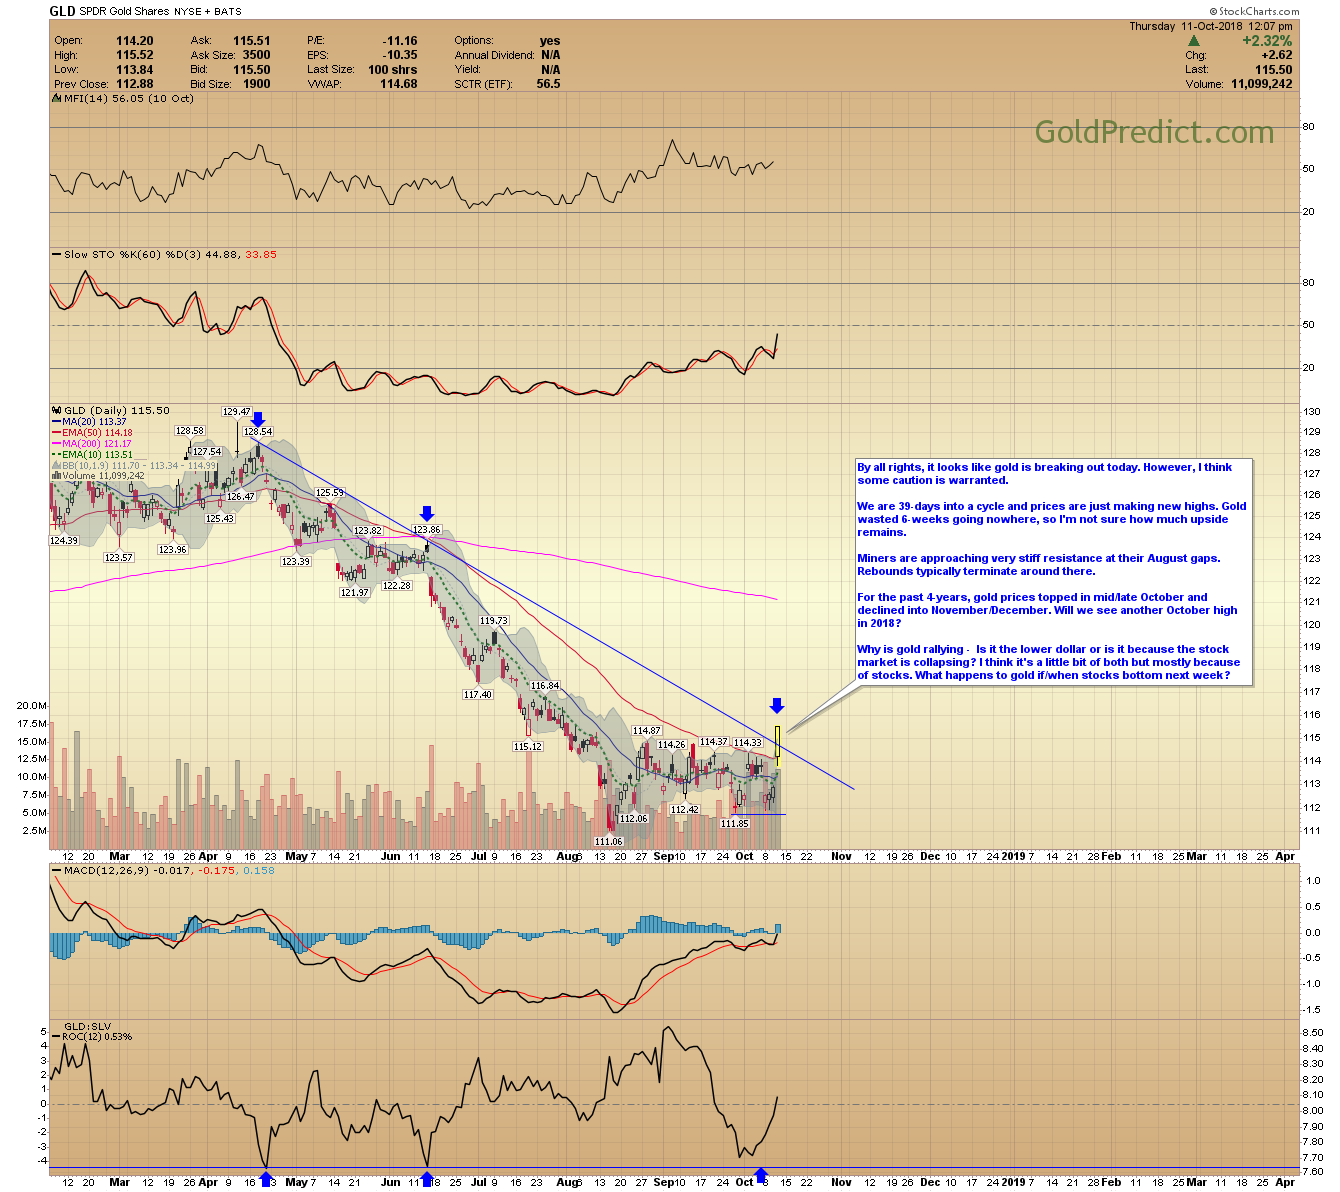Select the blue annotation arrow above 128.54
The height and width of the screenshot is (1192, 1340).
(x=258, y=418)
